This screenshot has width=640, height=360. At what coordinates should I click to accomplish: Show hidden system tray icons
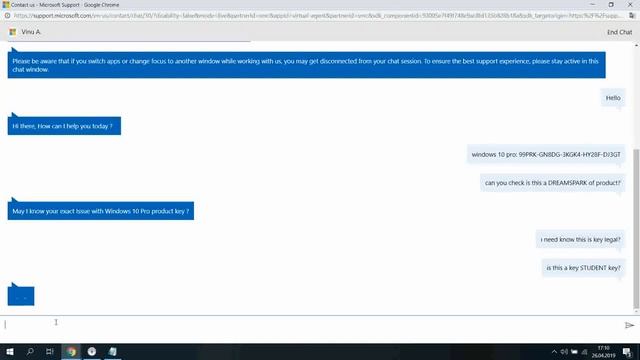(554, 352)
